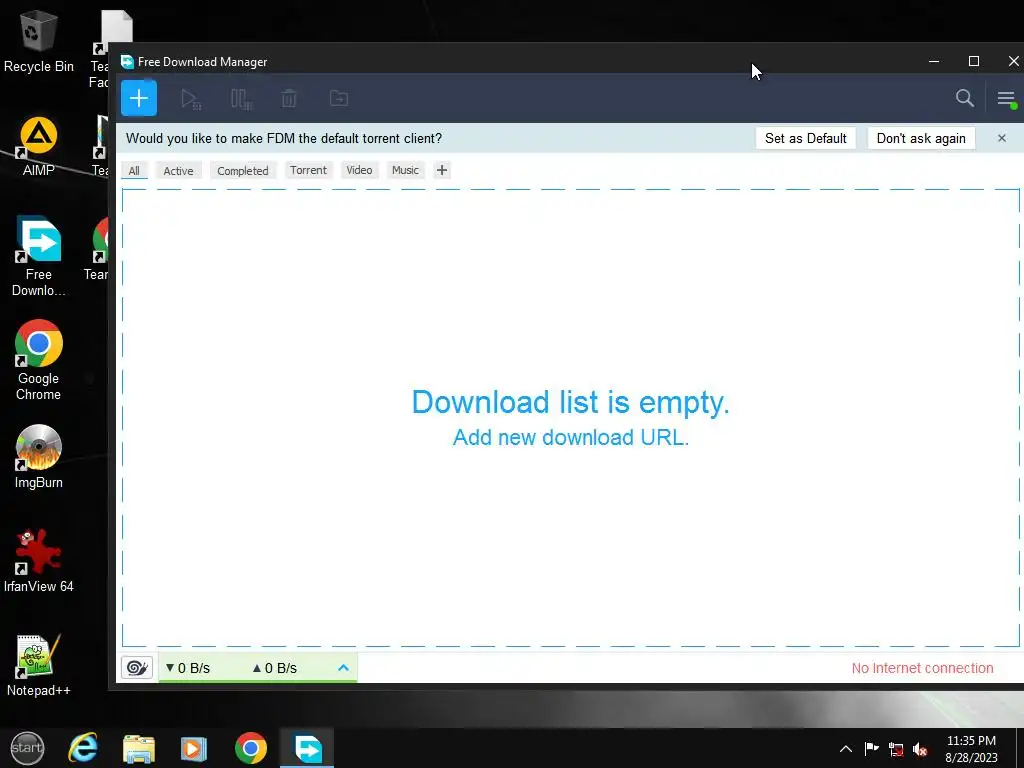Open File Explorer from the taskbar

click(138, 748)
